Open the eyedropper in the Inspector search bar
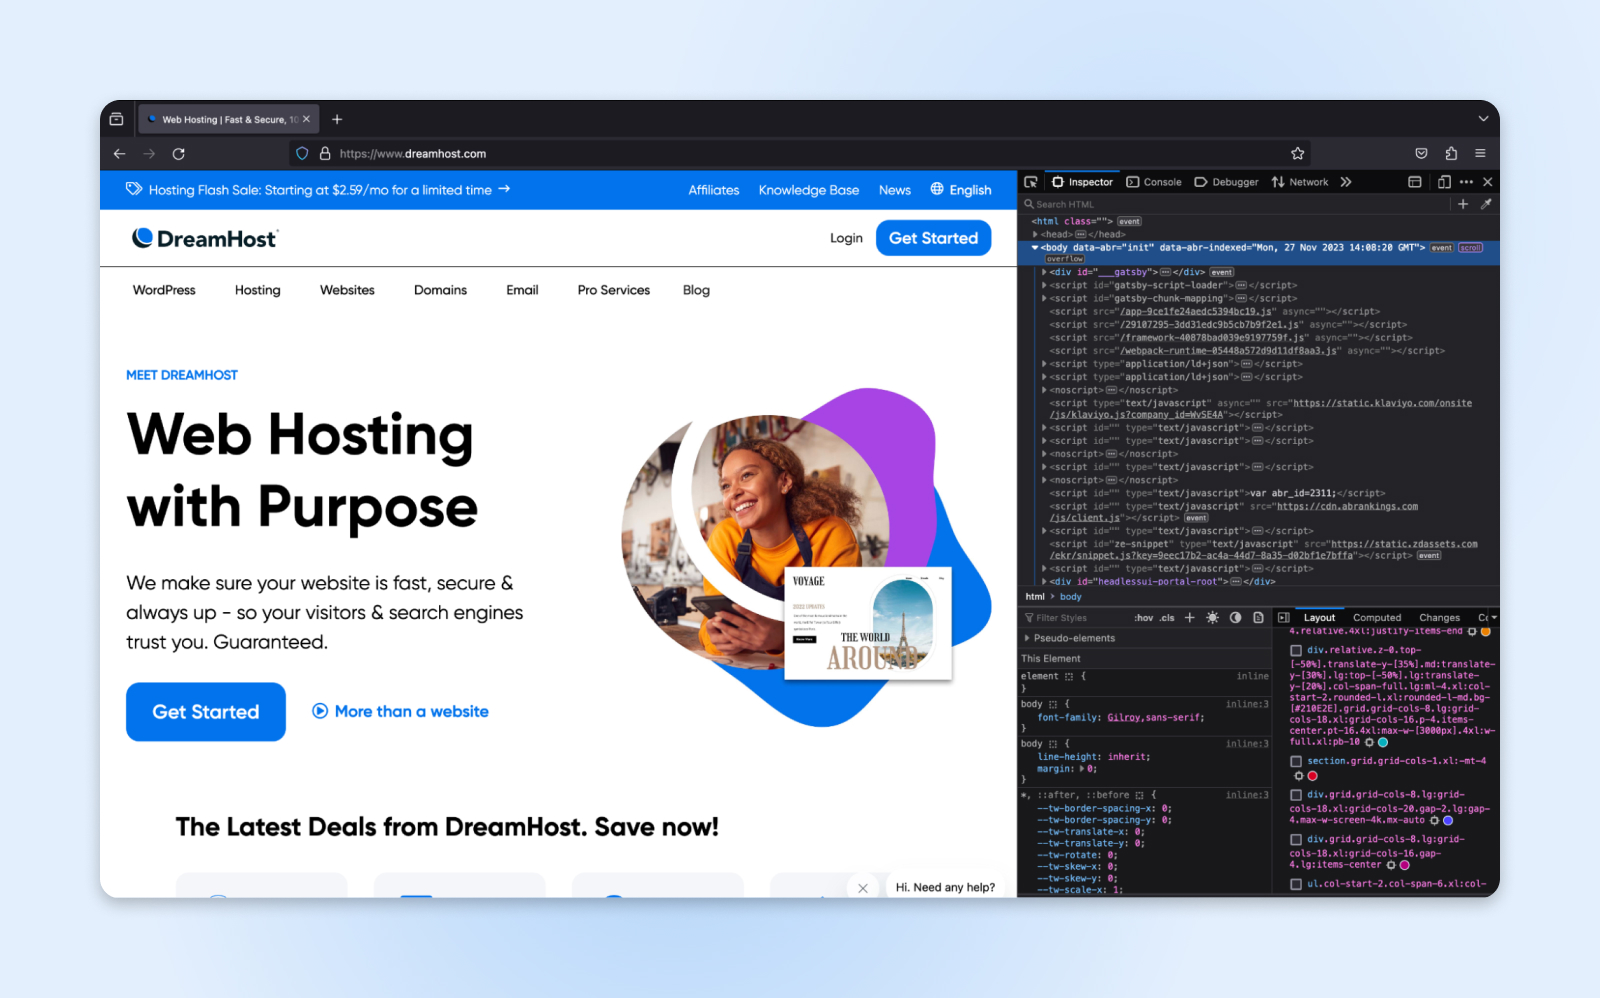This screenshot has width=1600, height=998. click(1487, 204)
